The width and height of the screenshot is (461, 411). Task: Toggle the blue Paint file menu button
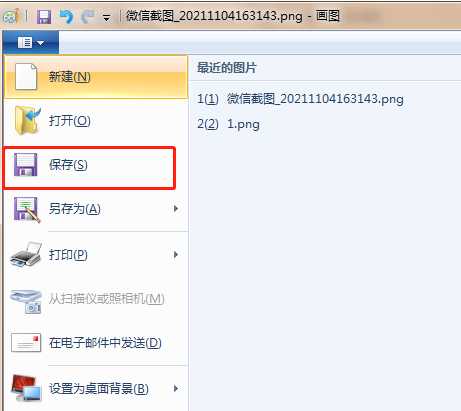pyautogui.click(x=31, y=43)
